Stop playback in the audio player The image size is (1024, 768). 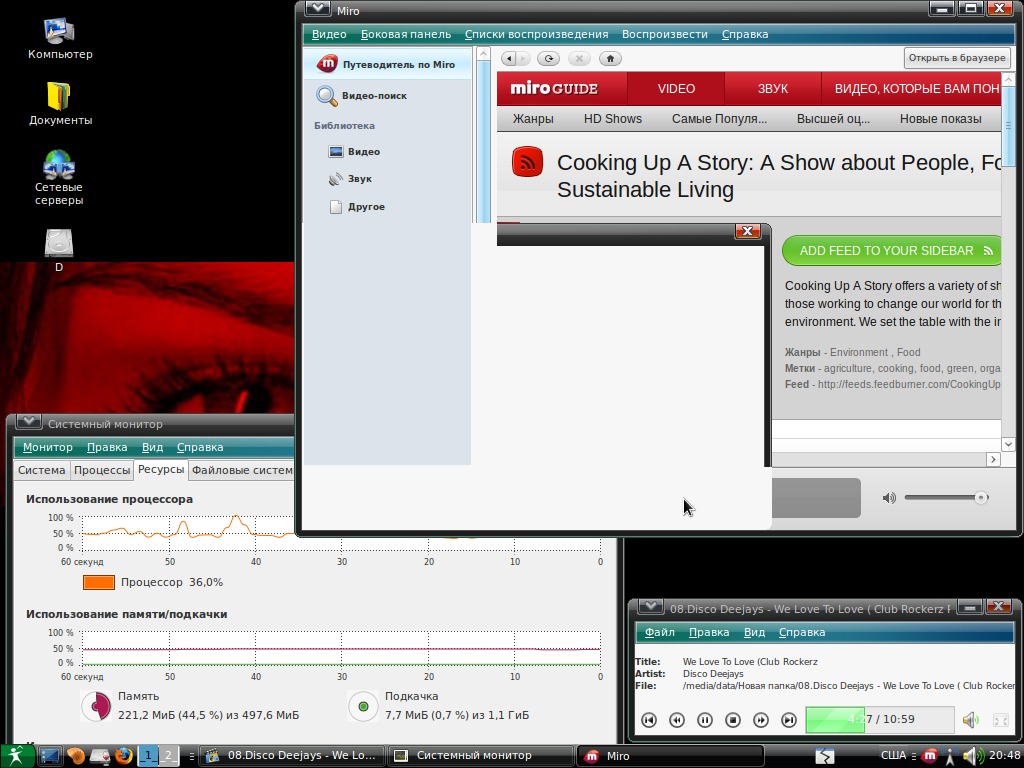pos(733,720)
